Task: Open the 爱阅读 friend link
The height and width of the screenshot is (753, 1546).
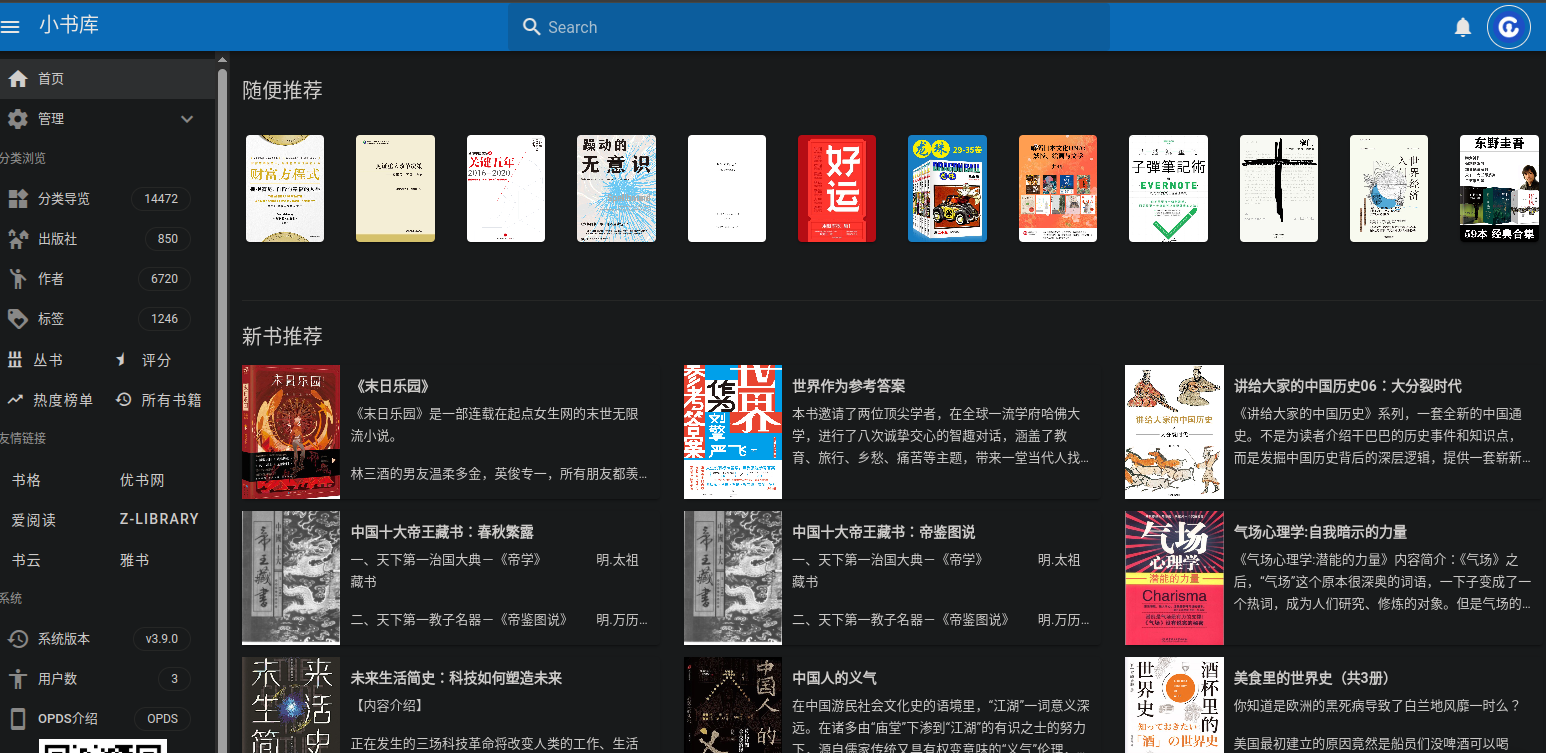Action: pyautogui.click(x=34, y=520)
